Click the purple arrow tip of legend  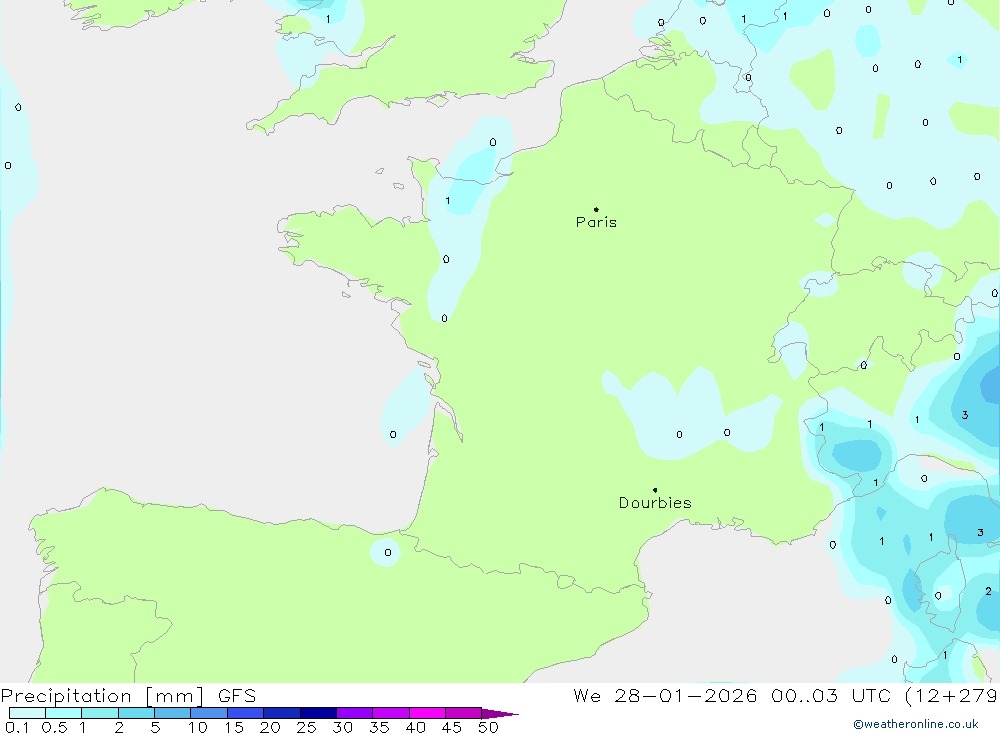click(500, 713)
